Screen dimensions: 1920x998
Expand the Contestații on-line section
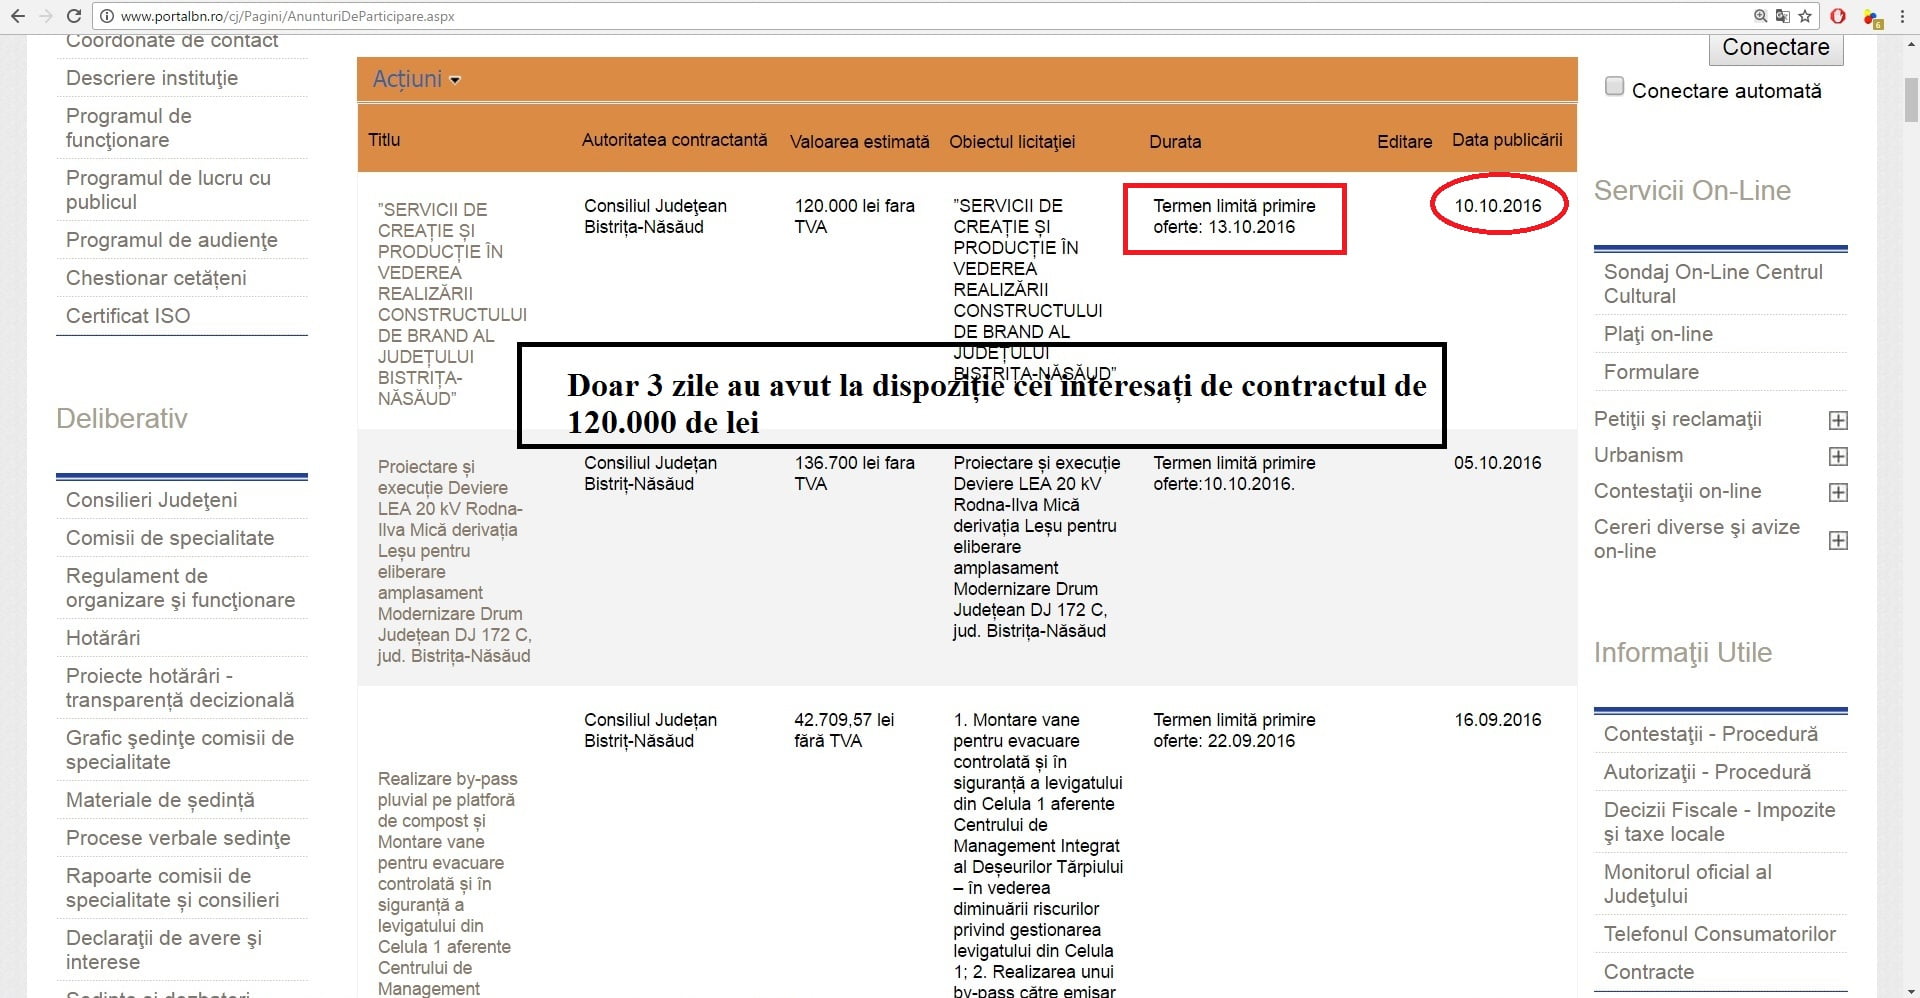pyautogui.click(x=1838, y=492)
